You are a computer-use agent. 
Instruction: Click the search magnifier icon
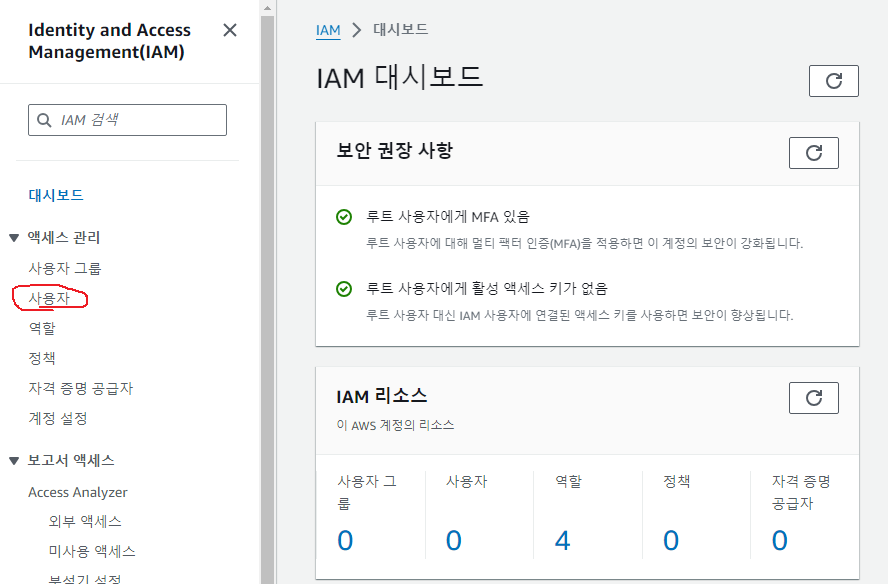tap(44, 120)
